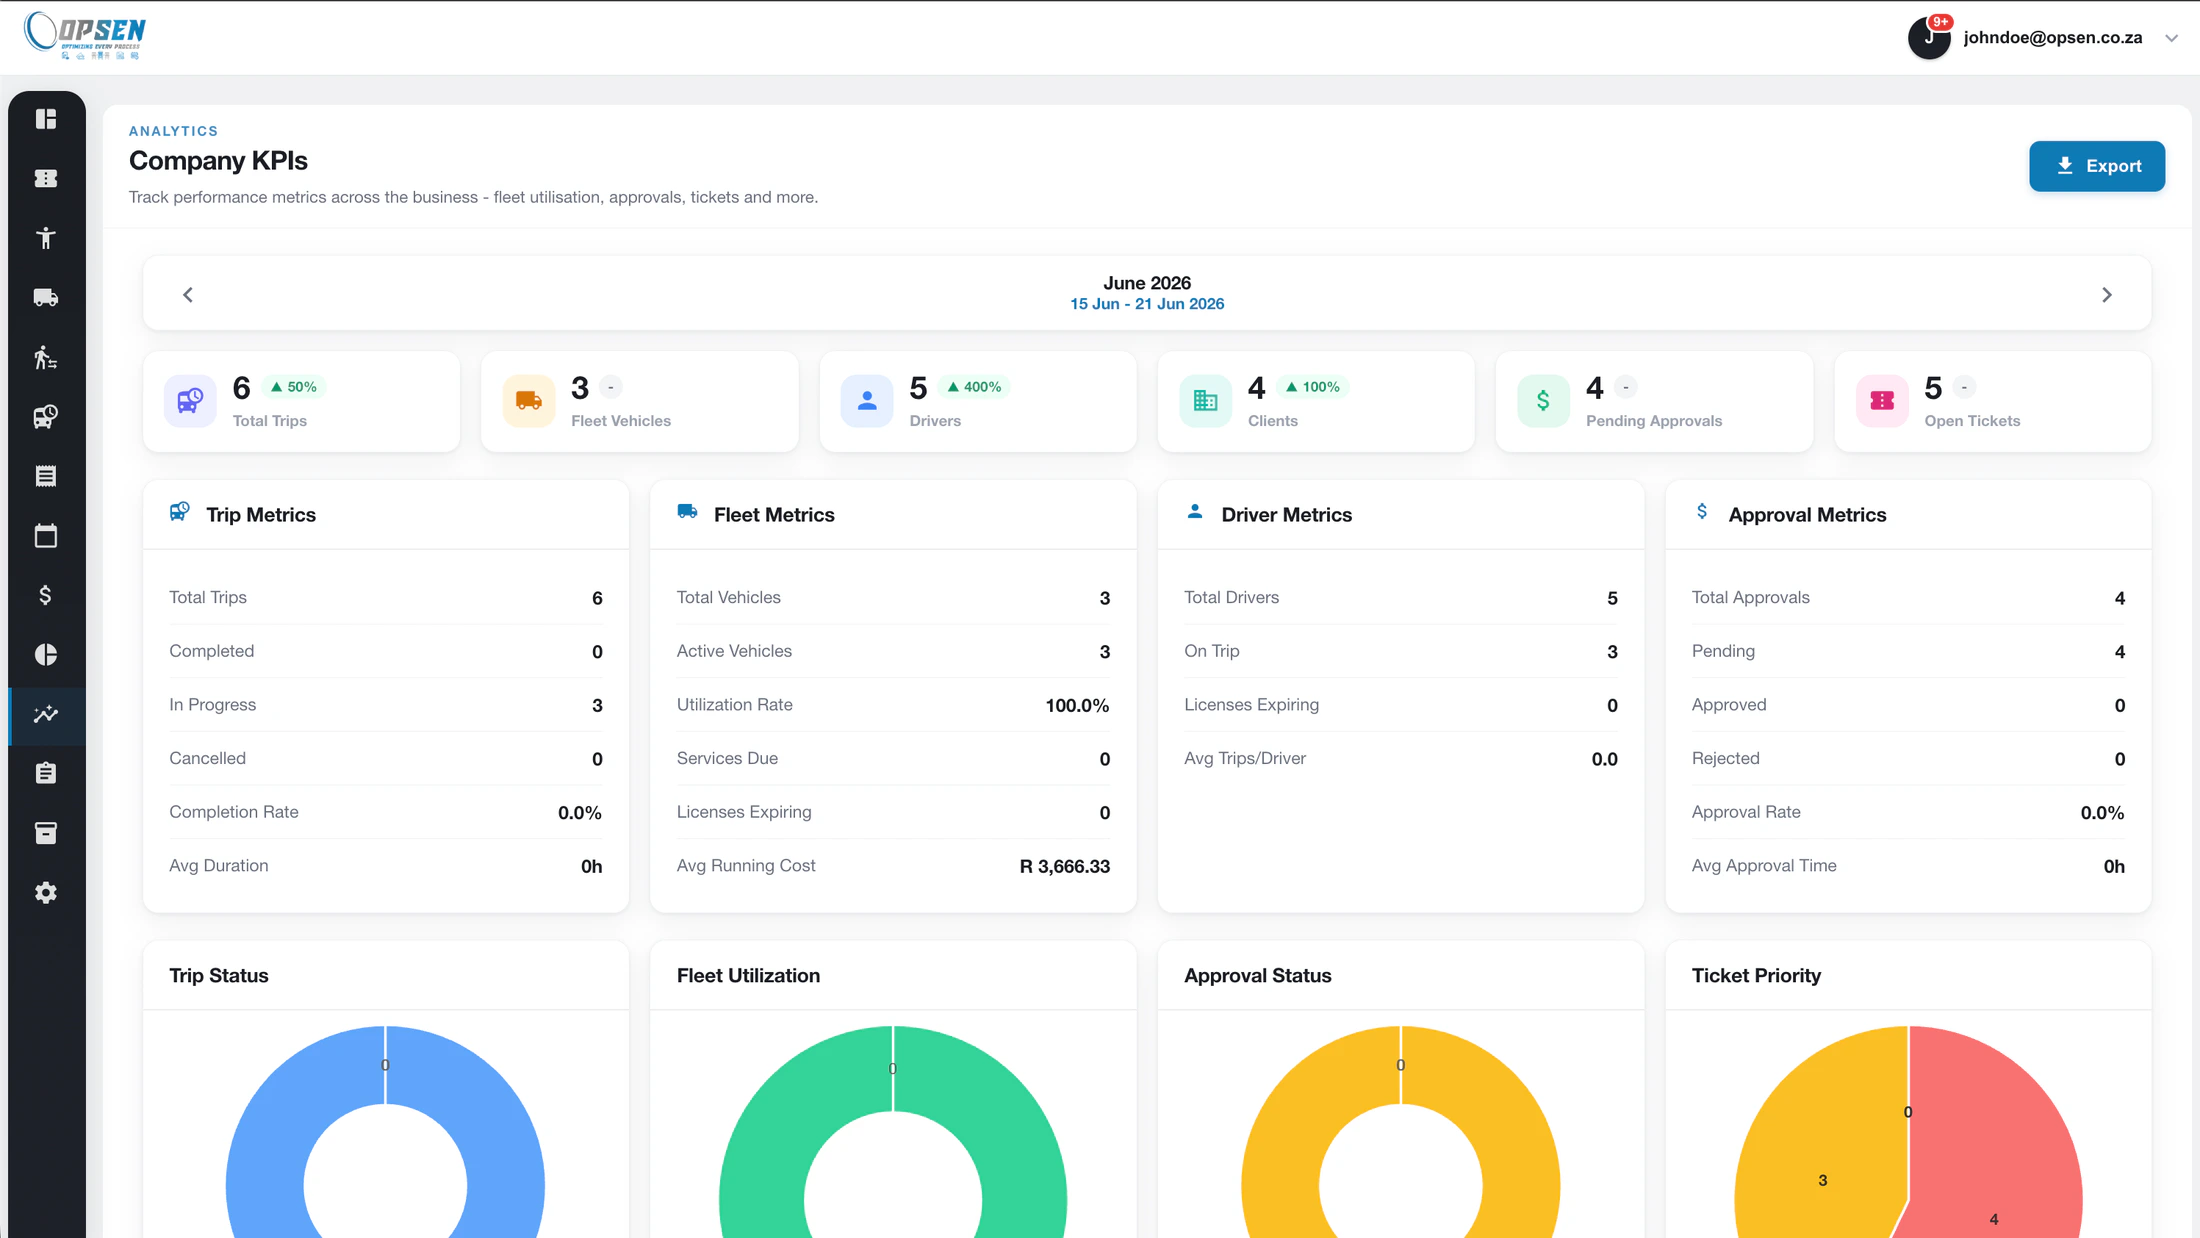This screenshot has height=1238, width=2200.
Task: Click the user avatar with notification badge
Action: pyautogui.click(x=1929, y=37)
